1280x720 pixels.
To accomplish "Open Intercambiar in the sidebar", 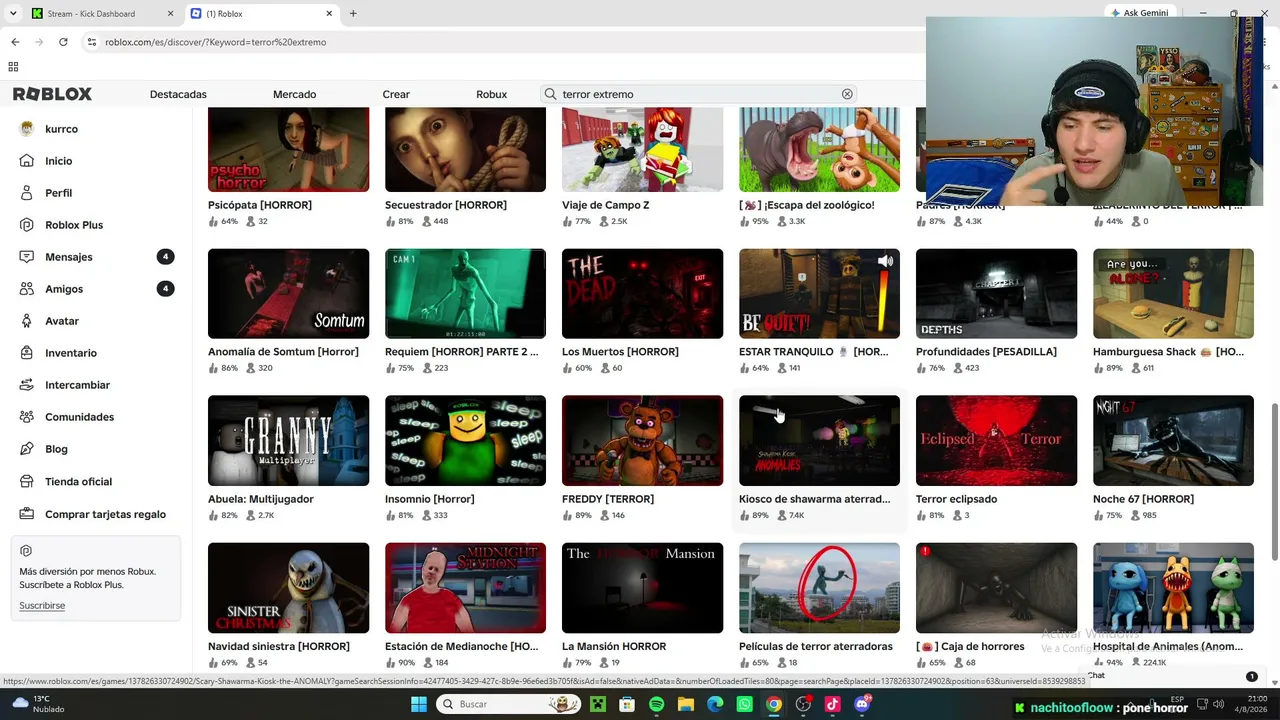I will point(77,385).
